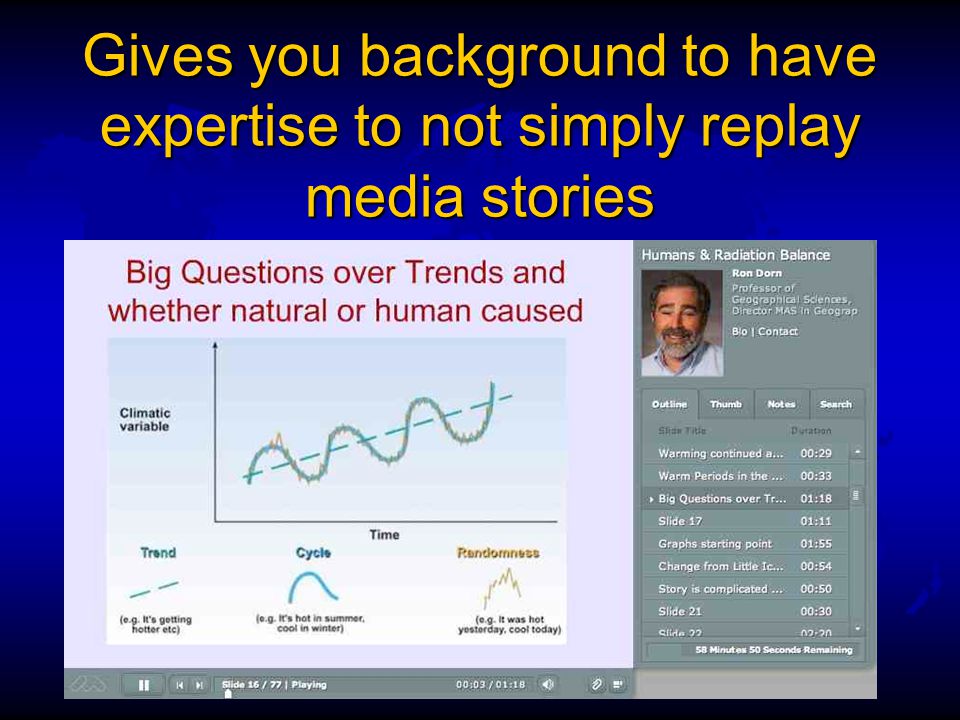Switch to the Thumb tab
The width and height of the screenshot is (960, 720).
coord(726,404)
